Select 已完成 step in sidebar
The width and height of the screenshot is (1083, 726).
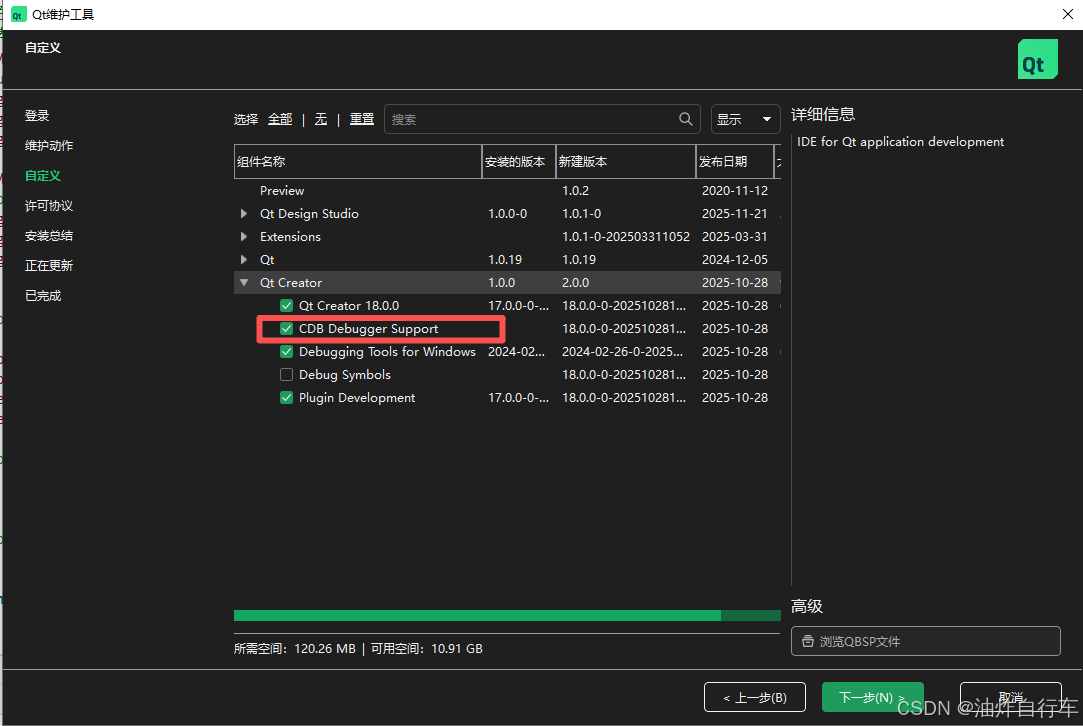pos(43,296)
